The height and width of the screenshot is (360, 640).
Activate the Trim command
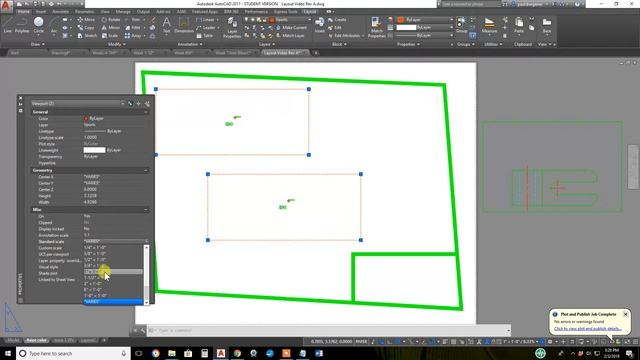[133, 20]
